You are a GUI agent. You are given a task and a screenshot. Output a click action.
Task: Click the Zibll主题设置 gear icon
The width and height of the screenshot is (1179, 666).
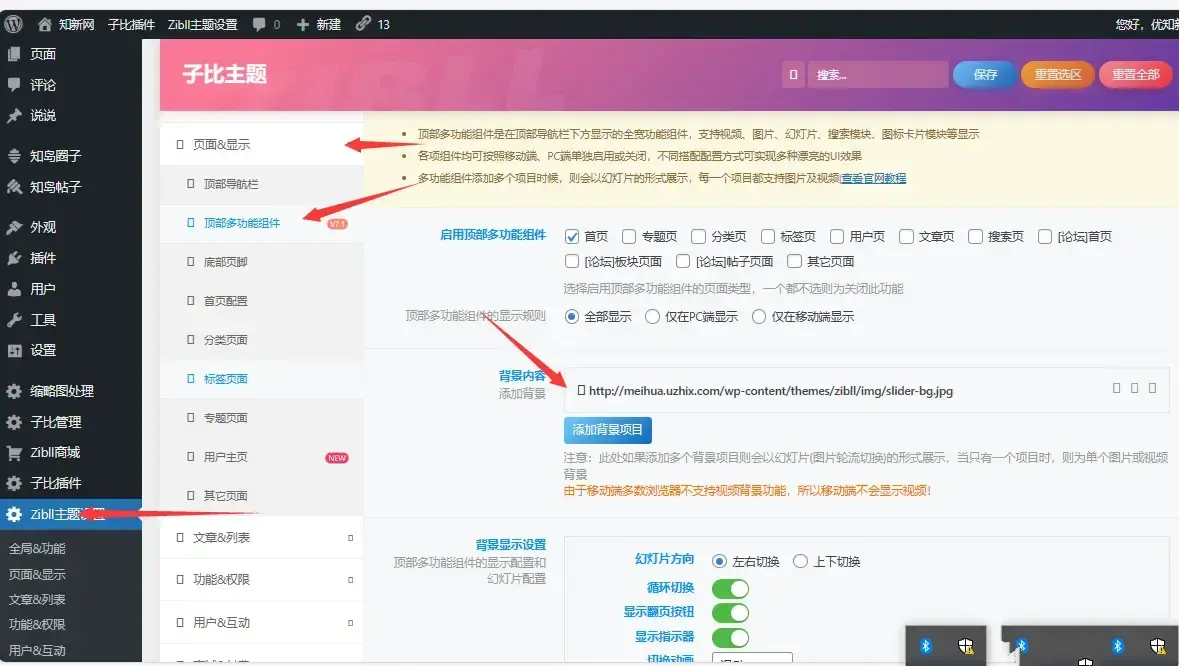tap(14, 514)
